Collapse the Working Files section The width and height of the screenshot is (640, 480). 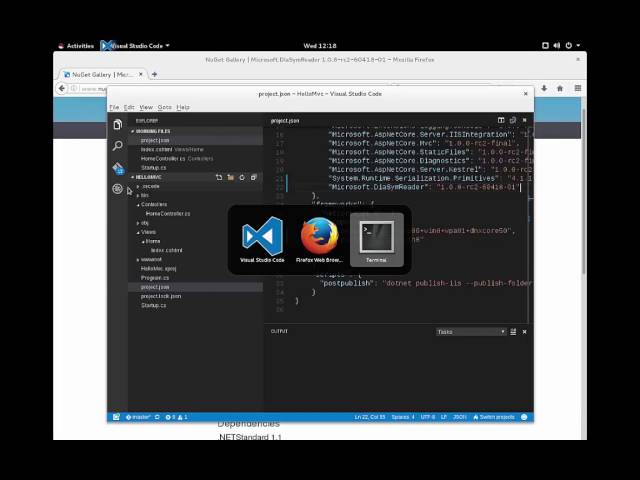click(133, 131)
